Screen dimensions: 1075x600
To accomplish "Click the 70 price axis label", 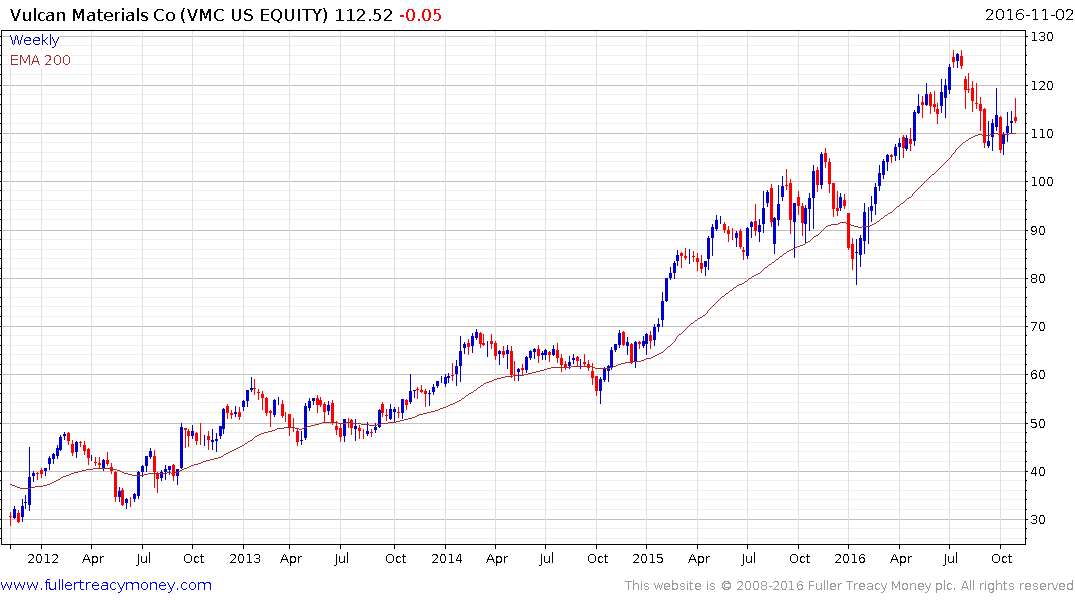I will [x=1038, y=326].
